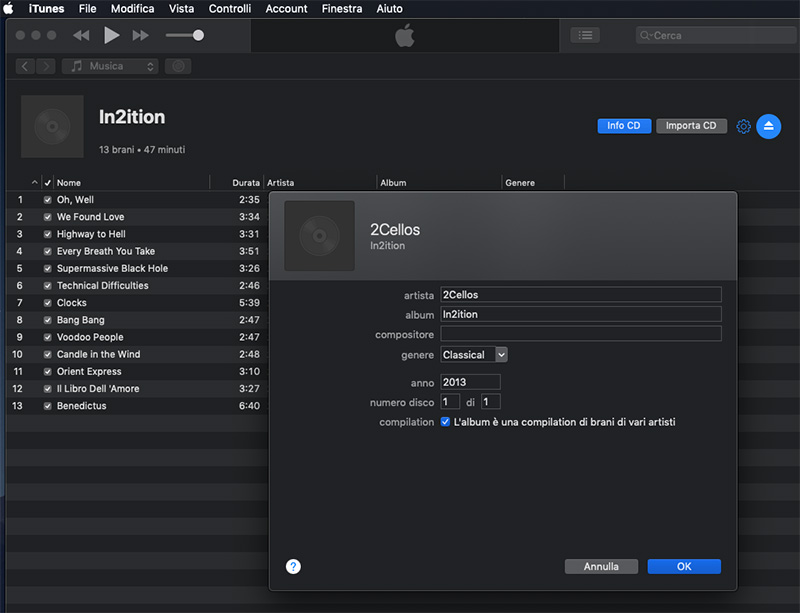Sort by Nome column header
The image size is (800, 613).
(69, 183)
